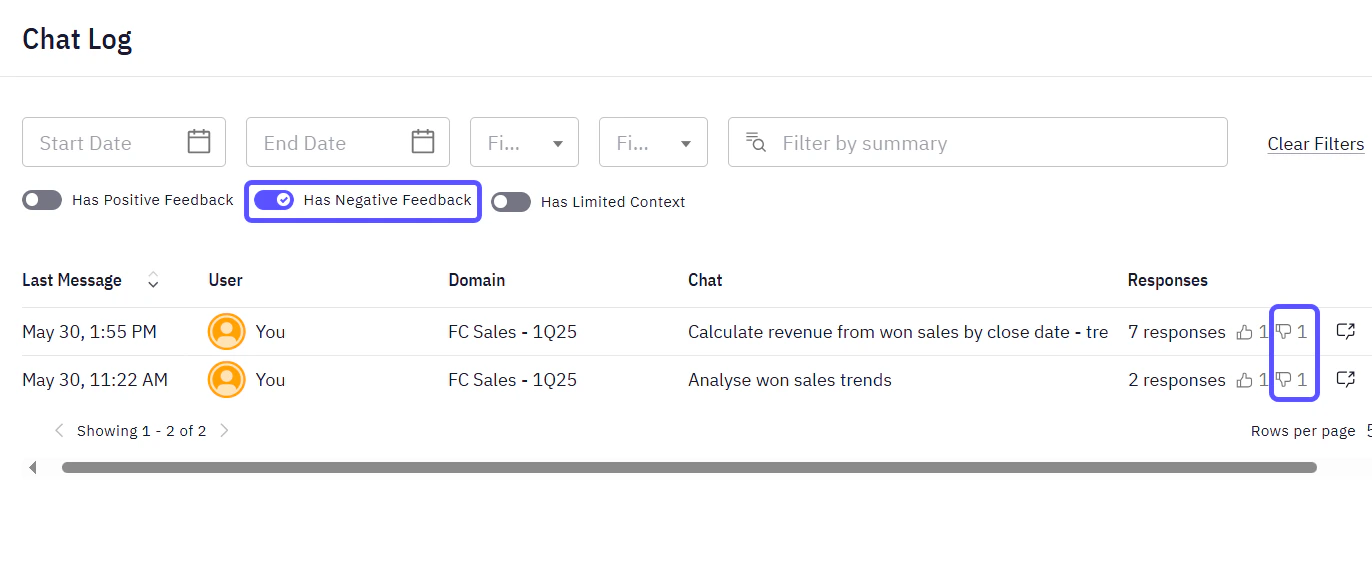Click the filter-search icon in summary field
This screenshot has width=1372, height=563.
coord(756,142)
